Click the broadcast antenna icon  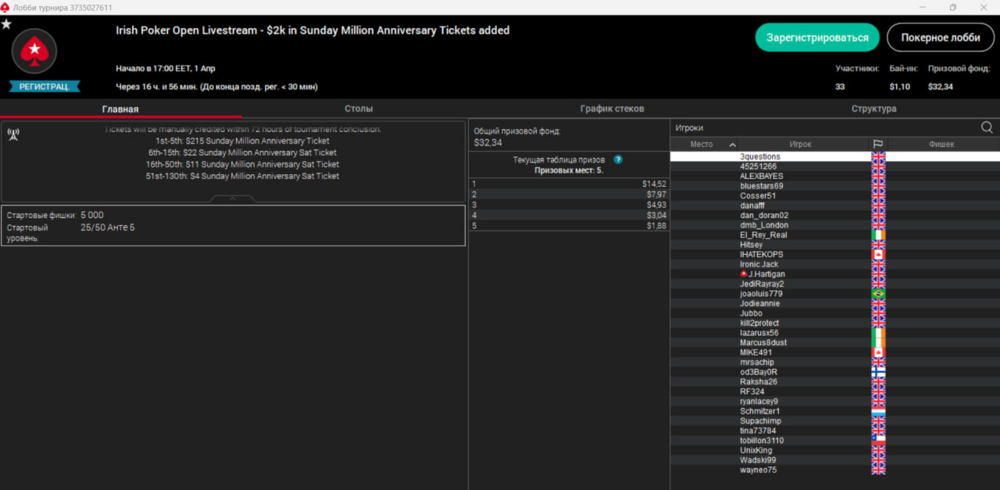pos(13,134)
